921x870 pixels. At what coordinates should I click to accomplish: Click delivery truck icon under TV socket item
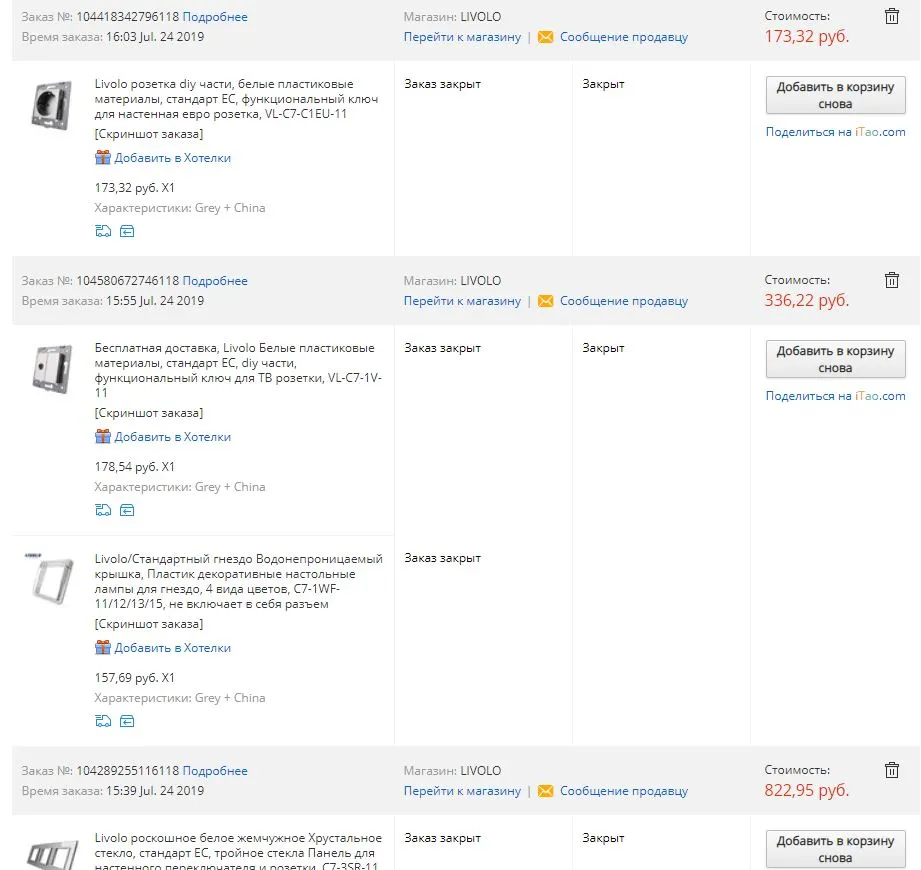[x=103, y=510]
